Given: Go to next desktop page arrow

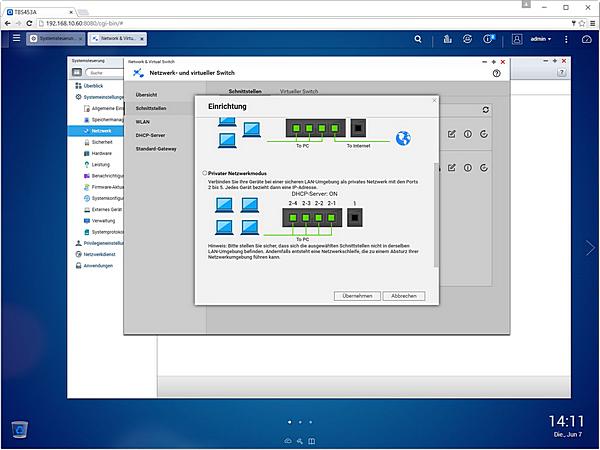Looking at the screenshot, I should pyautogui.click(x=590, y=248).
